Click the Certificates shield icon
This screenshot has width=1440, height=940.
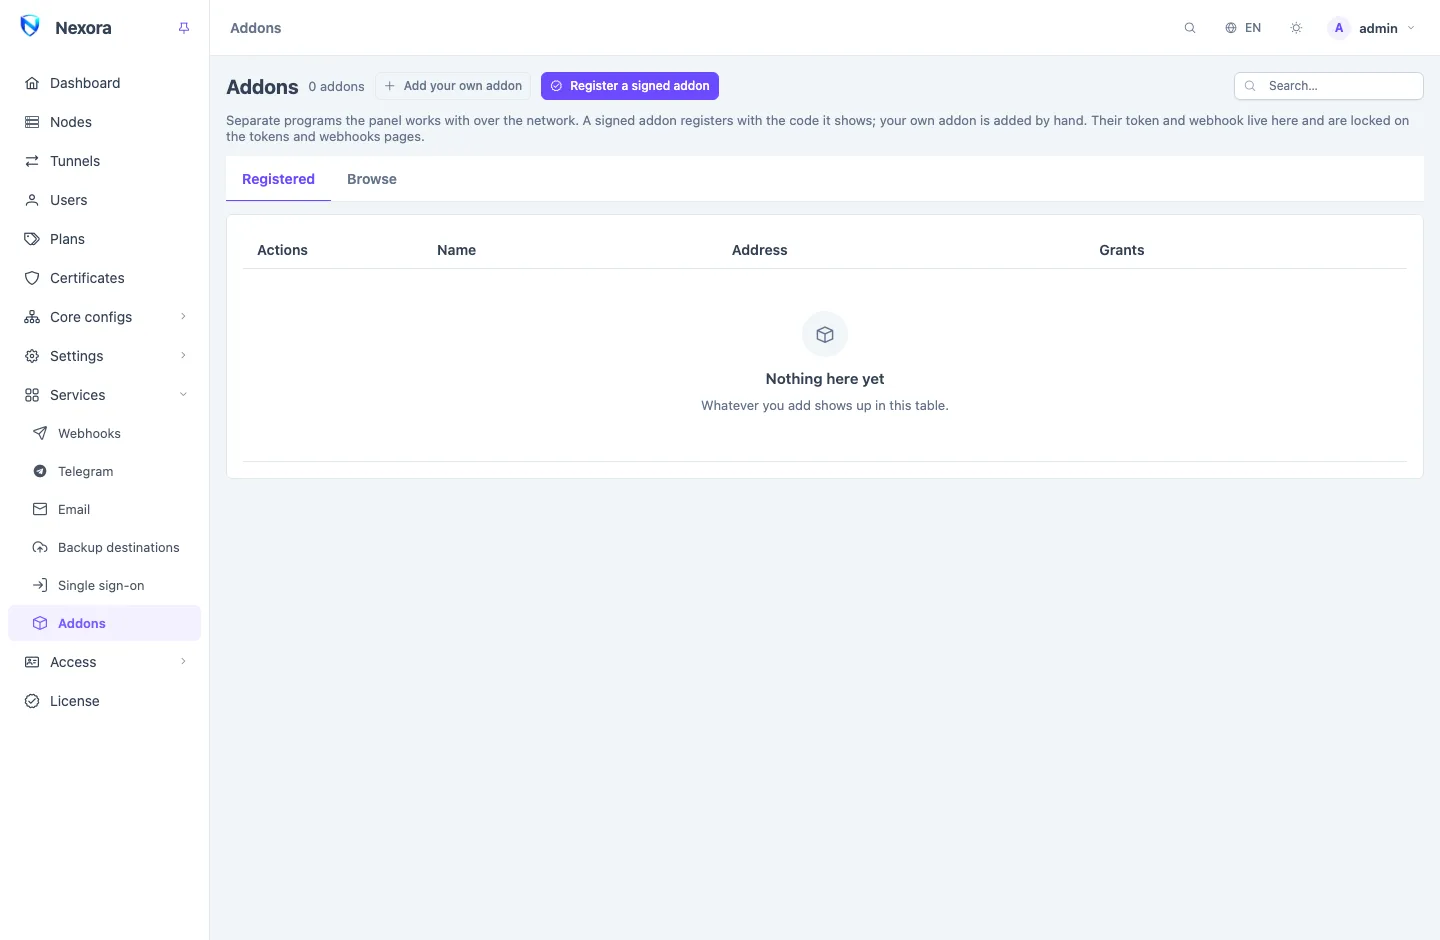point(32,278)
